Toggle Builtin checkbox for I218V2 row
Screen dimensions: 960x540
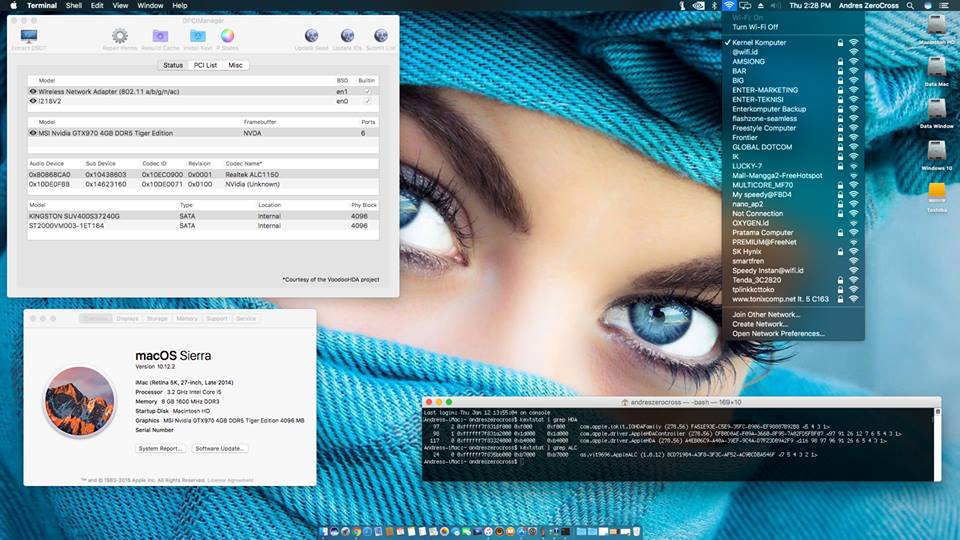[367, 101]
